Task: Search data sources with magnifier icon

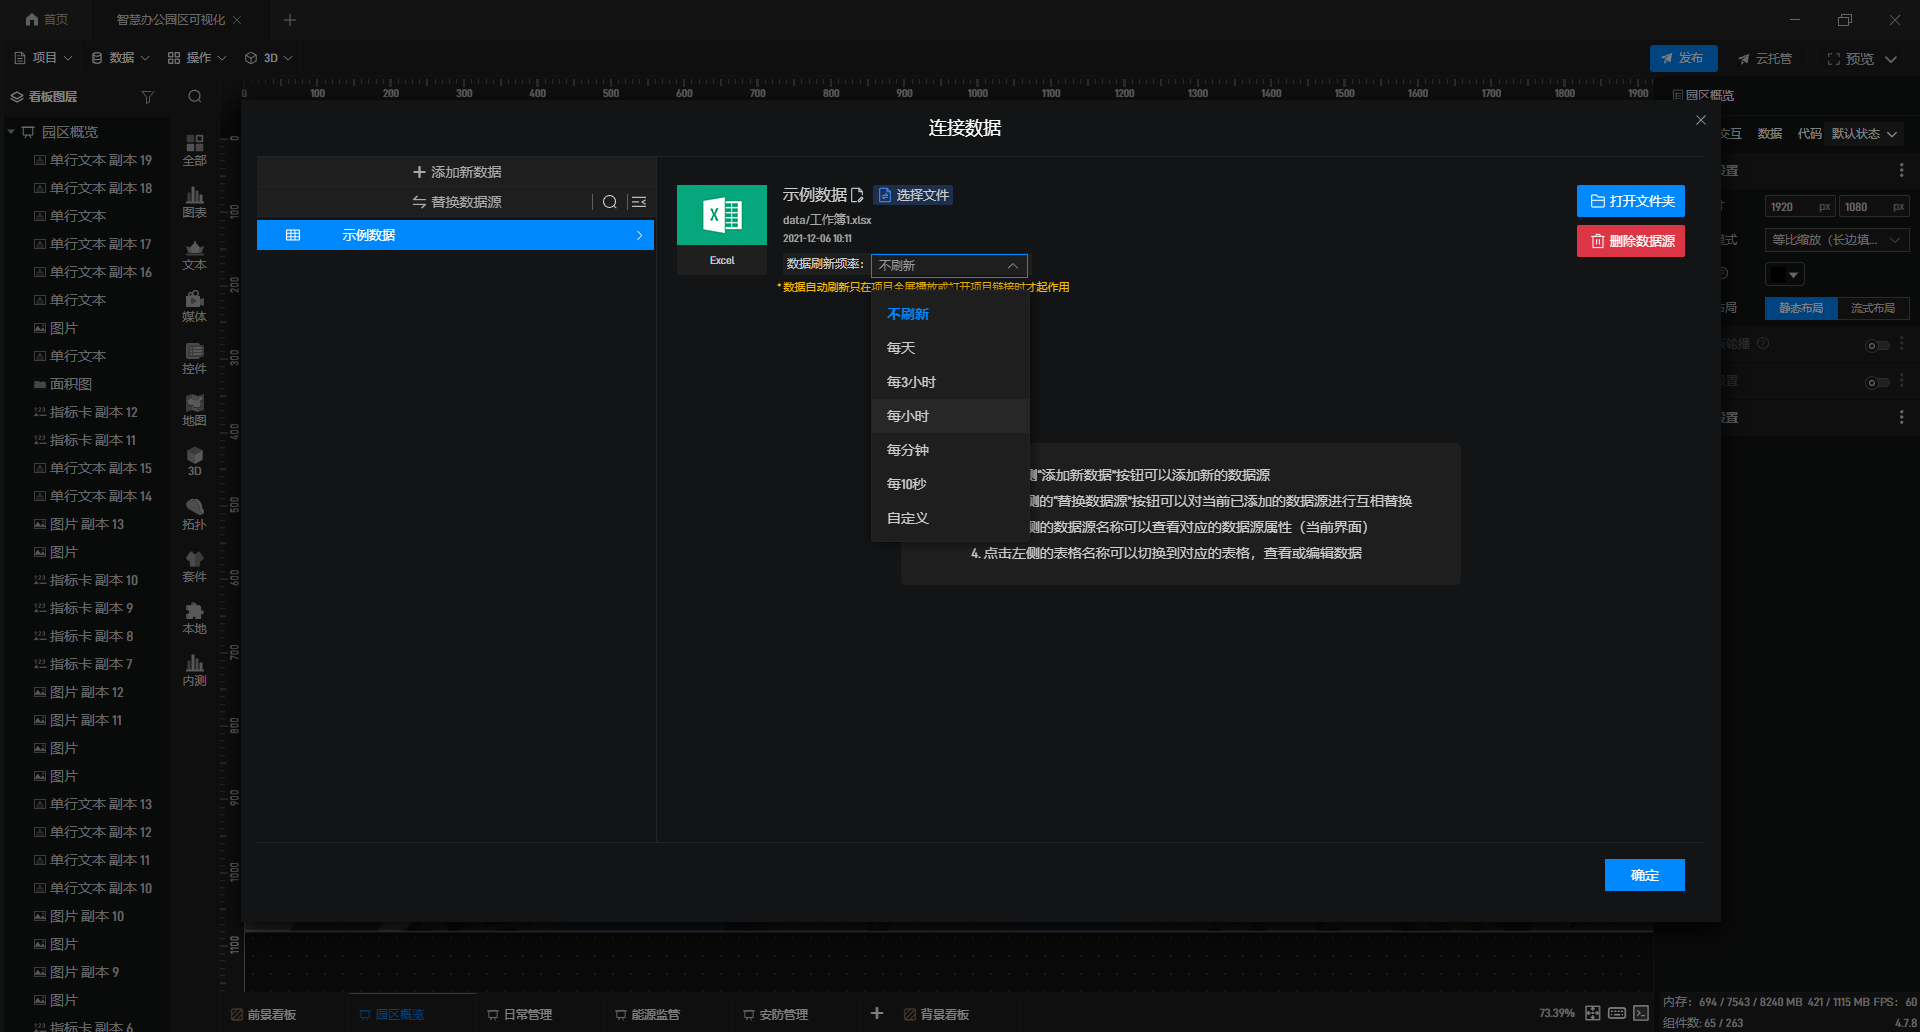Action: [x=609, y=202]
